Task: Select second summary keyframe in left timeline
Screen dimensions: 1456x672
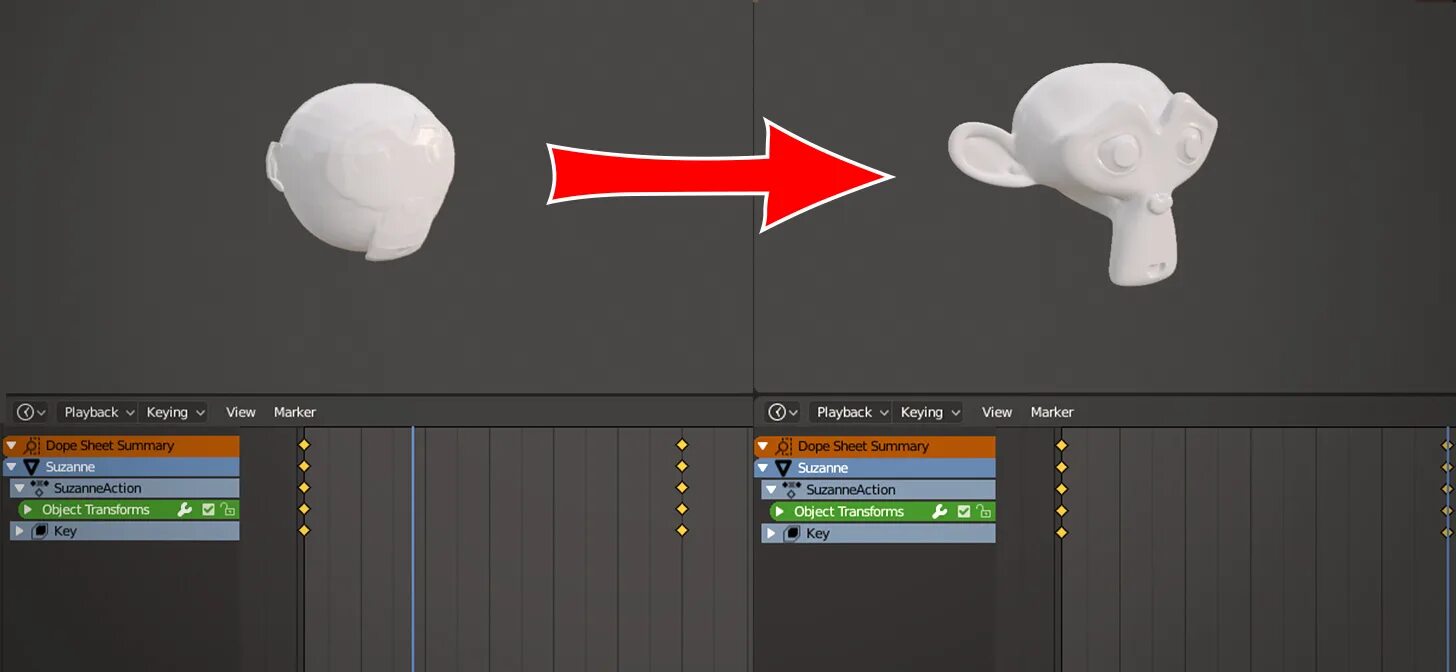Action: 682,445
